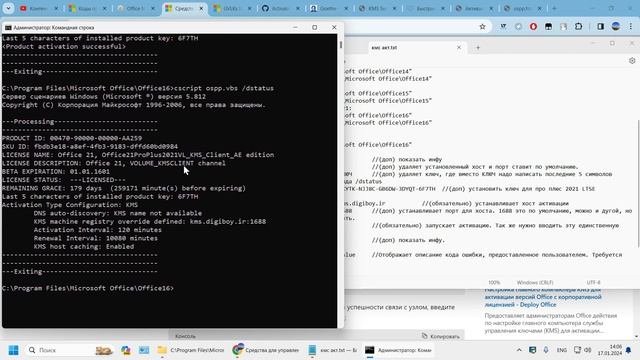Click Windows (CRLF) status in Notepad
This screenshot has width=640, height=360.
coord(535,282)
